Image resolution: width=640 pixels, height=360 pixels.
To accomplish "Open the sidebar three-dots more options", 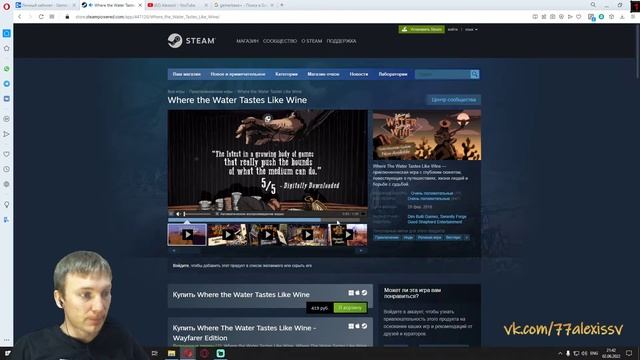I will point(7,340).
